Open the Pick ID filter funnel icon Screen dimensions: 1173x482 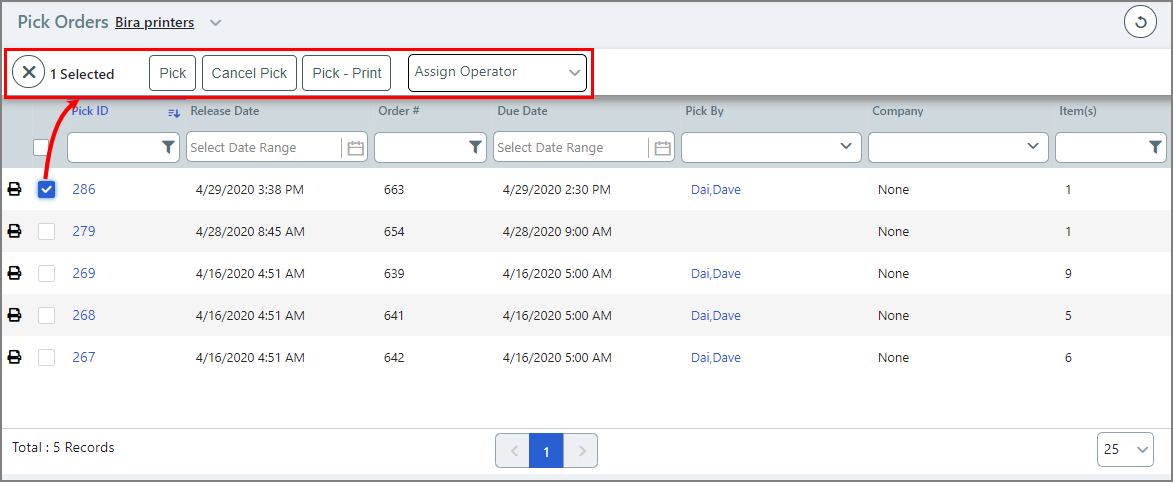click(168, 147)
